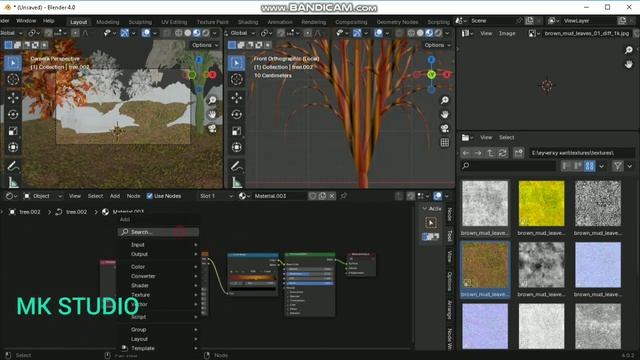Toggle camera view icon in the Camera Perspective viewport
This screenshot has width=640, height=360.
click(x=212, y=129)
